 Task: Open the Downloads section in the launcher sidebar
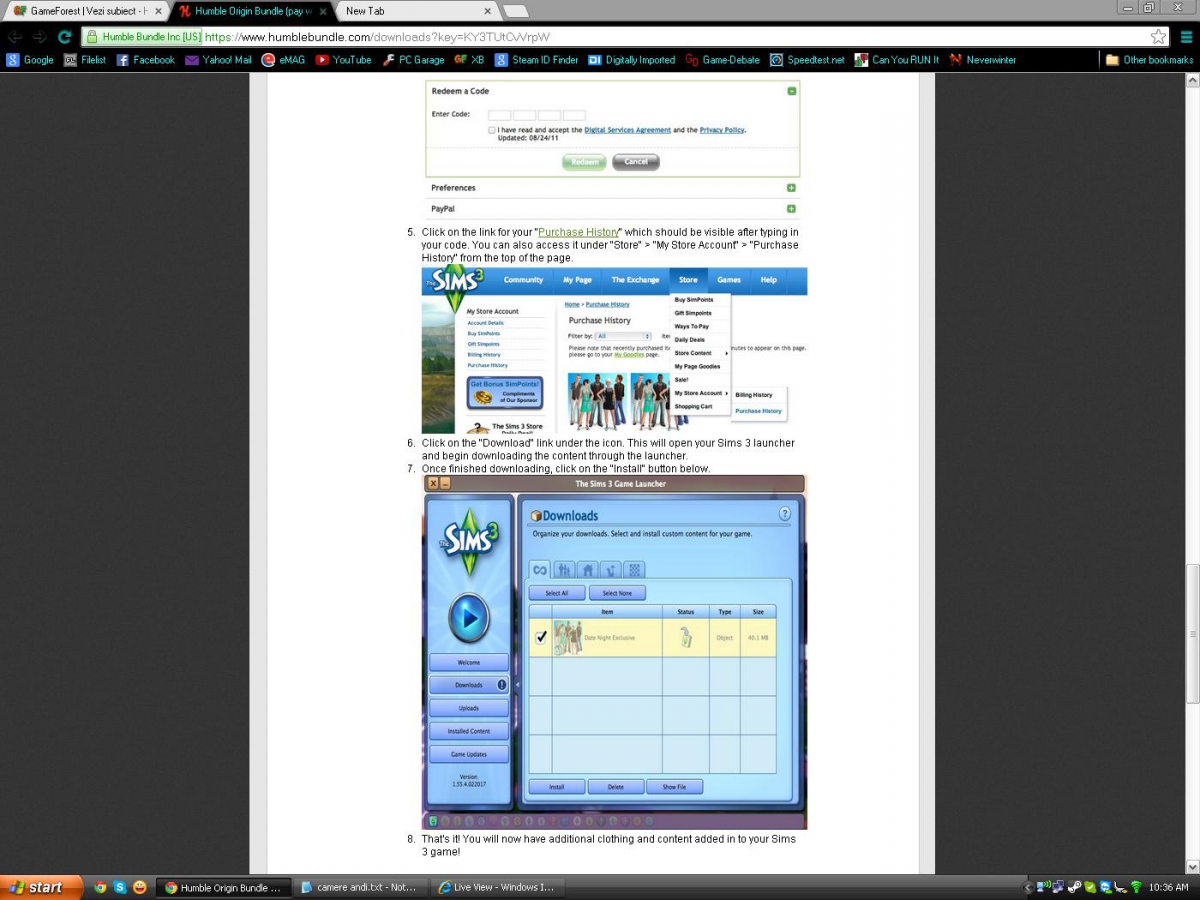pyautogui.click(x=468, y=685)
